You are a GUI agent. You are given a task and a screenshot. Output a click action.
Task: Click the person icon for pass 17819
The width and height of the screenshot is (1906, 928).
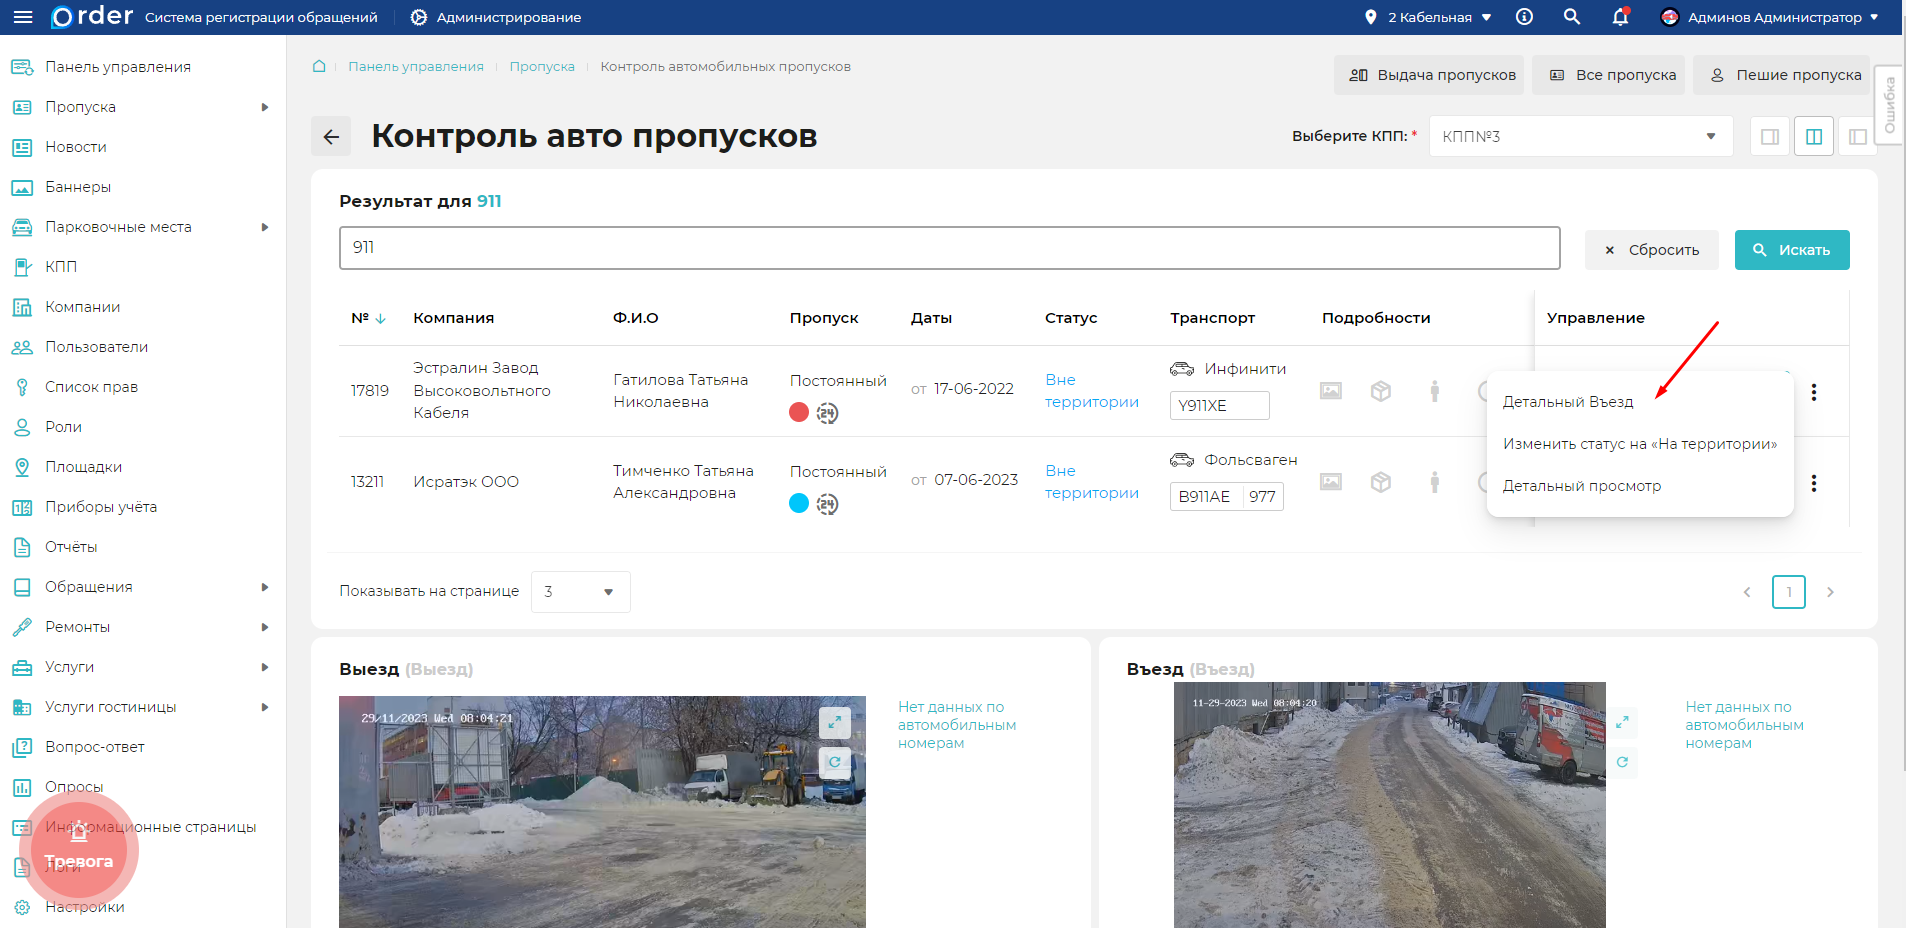point(1436,392)
